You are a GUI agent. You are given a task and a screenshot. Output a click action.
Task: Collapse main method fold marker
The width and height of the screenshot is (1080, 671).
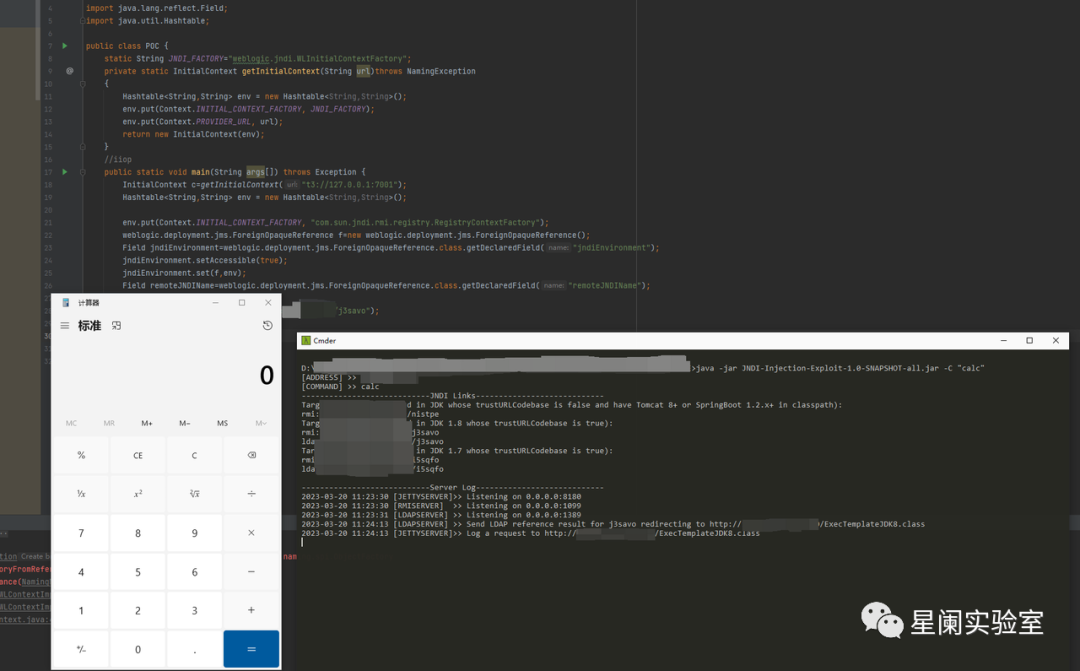[x=83, y=172]
